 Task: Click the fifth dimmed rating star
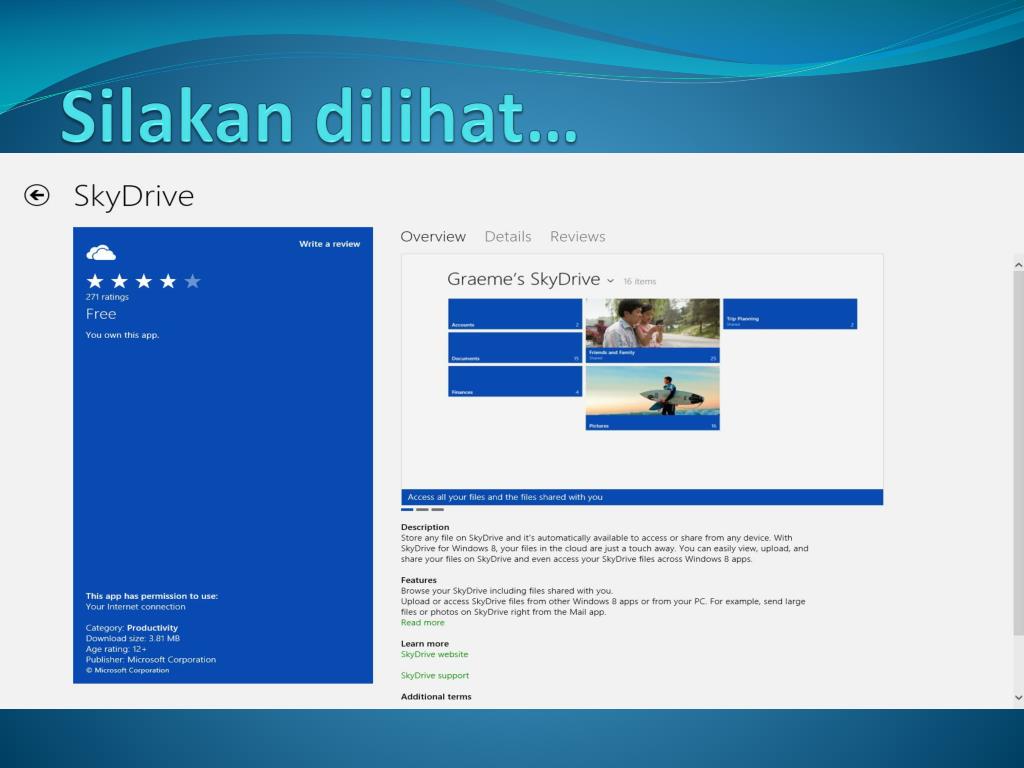pos(192,281)
